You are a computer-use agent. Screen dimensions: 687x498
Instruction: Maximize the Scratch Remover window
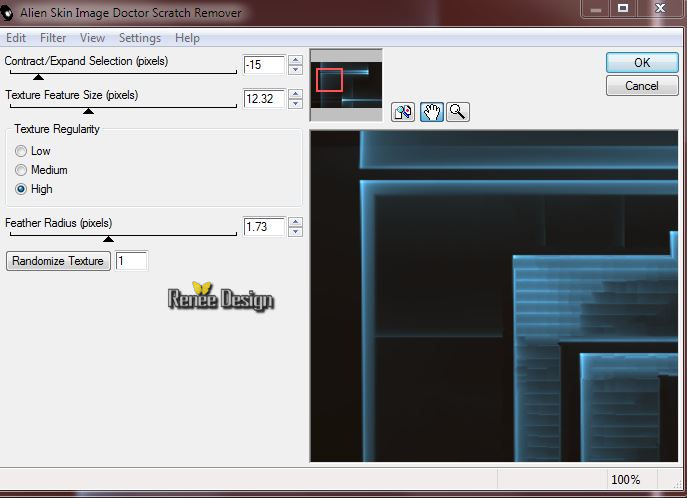[623, 8]
